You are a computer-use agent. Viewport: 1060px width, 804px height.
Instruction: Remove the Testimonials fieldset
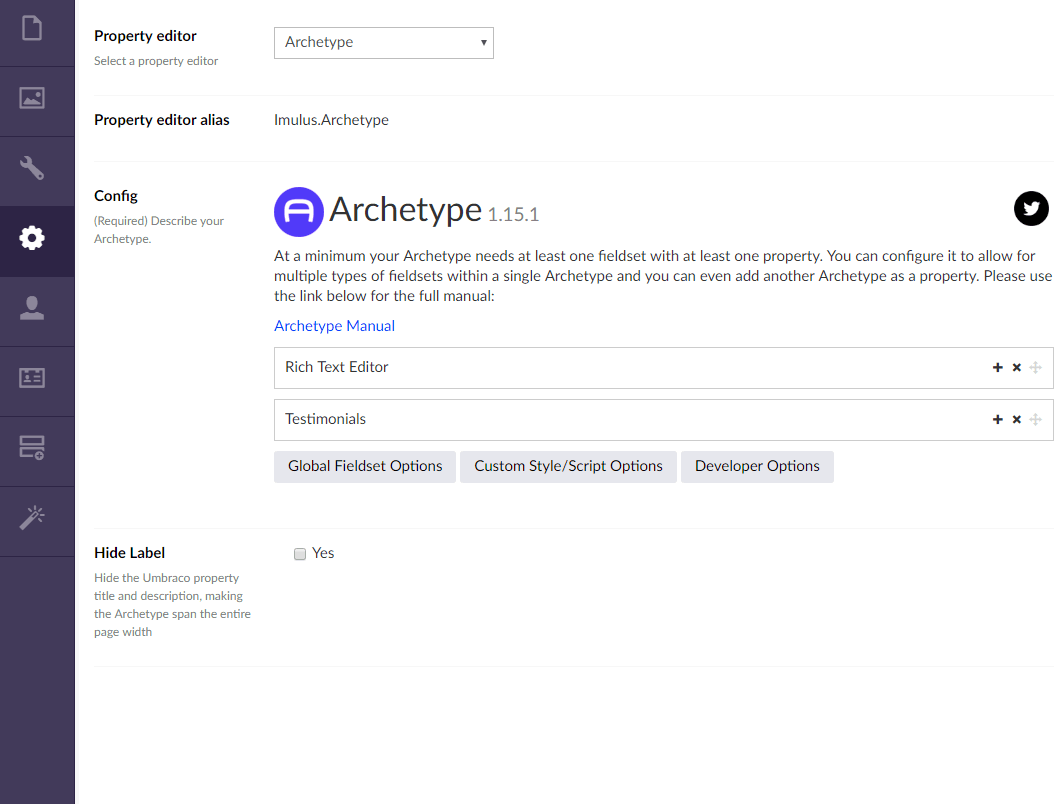coord(1016,419)
